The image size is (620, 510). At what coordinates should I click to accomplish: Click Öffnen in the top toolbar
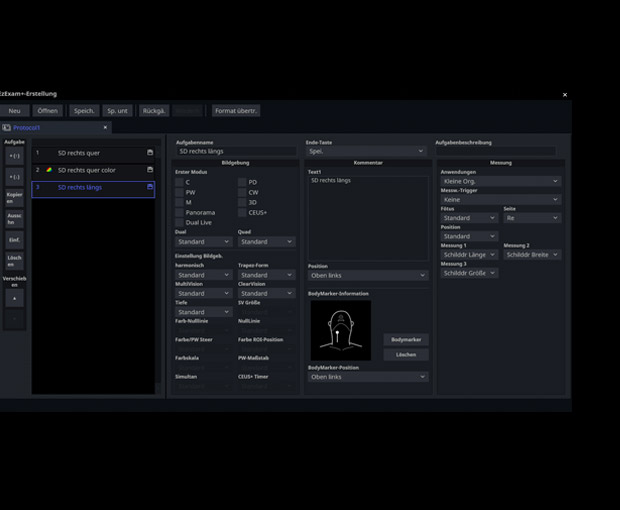point(47,111)
